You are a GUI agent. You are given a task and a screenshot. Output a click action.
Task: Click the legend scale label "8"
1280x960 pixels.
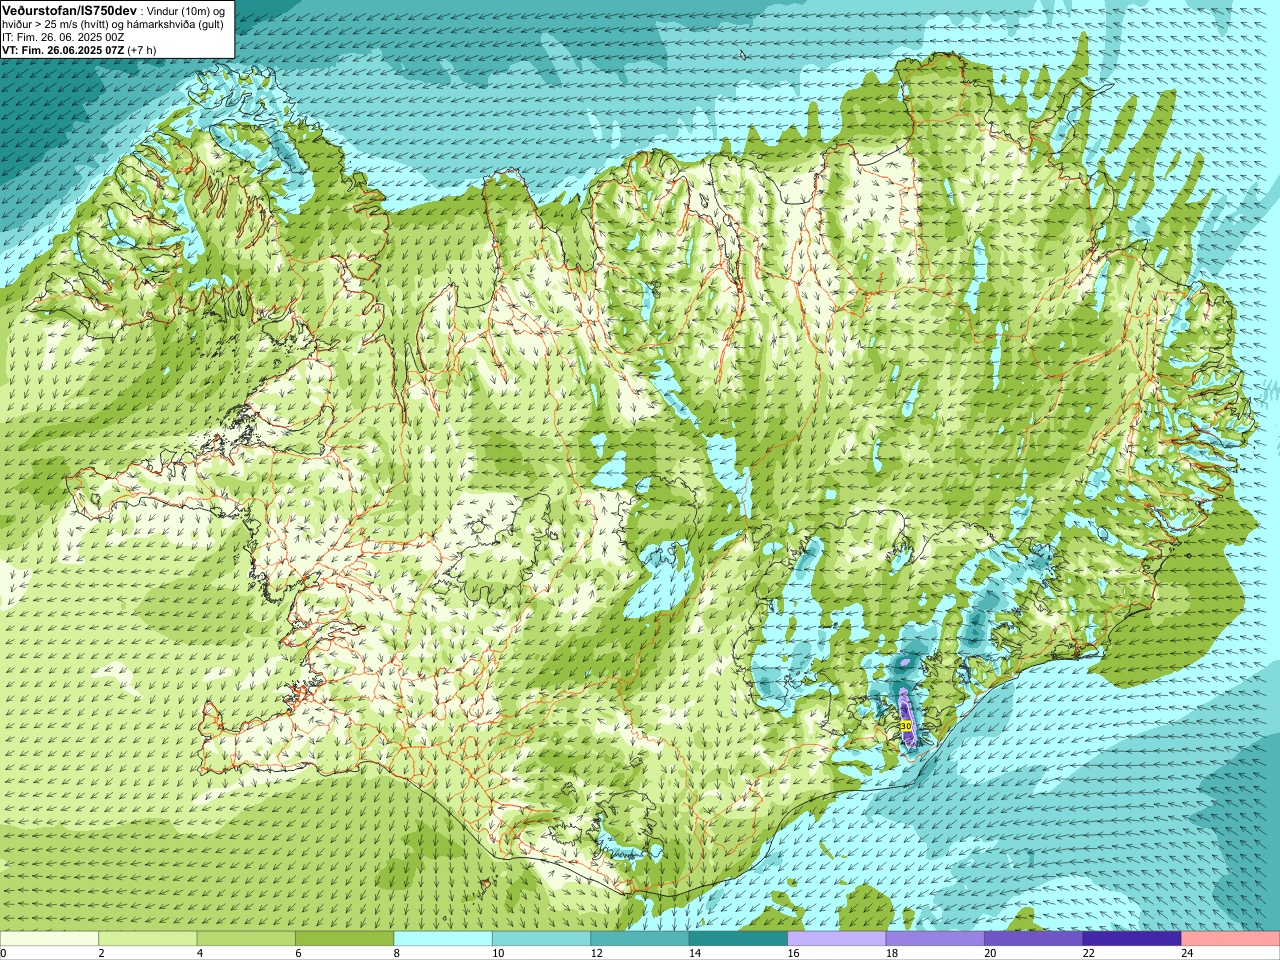click(396, 953)
